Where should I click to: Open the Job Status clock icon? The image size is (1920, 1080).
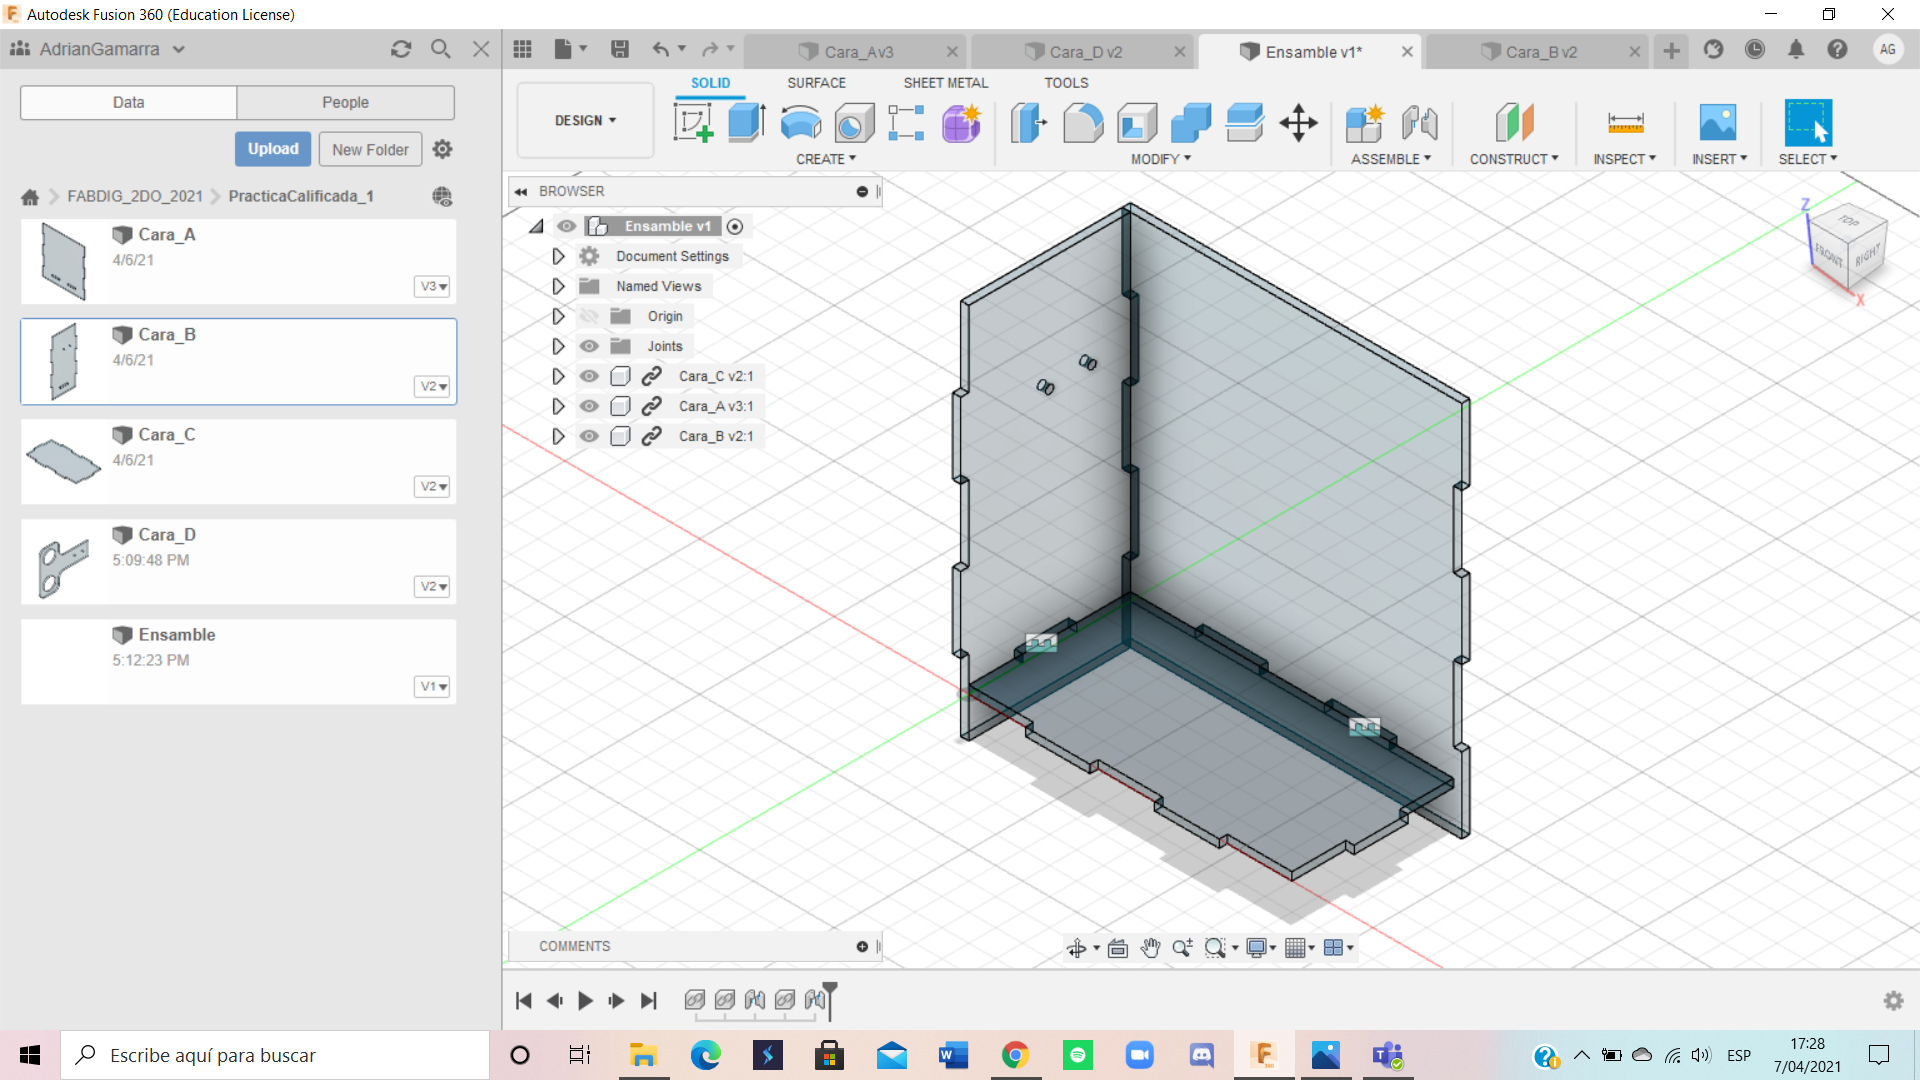point(1755,49)
